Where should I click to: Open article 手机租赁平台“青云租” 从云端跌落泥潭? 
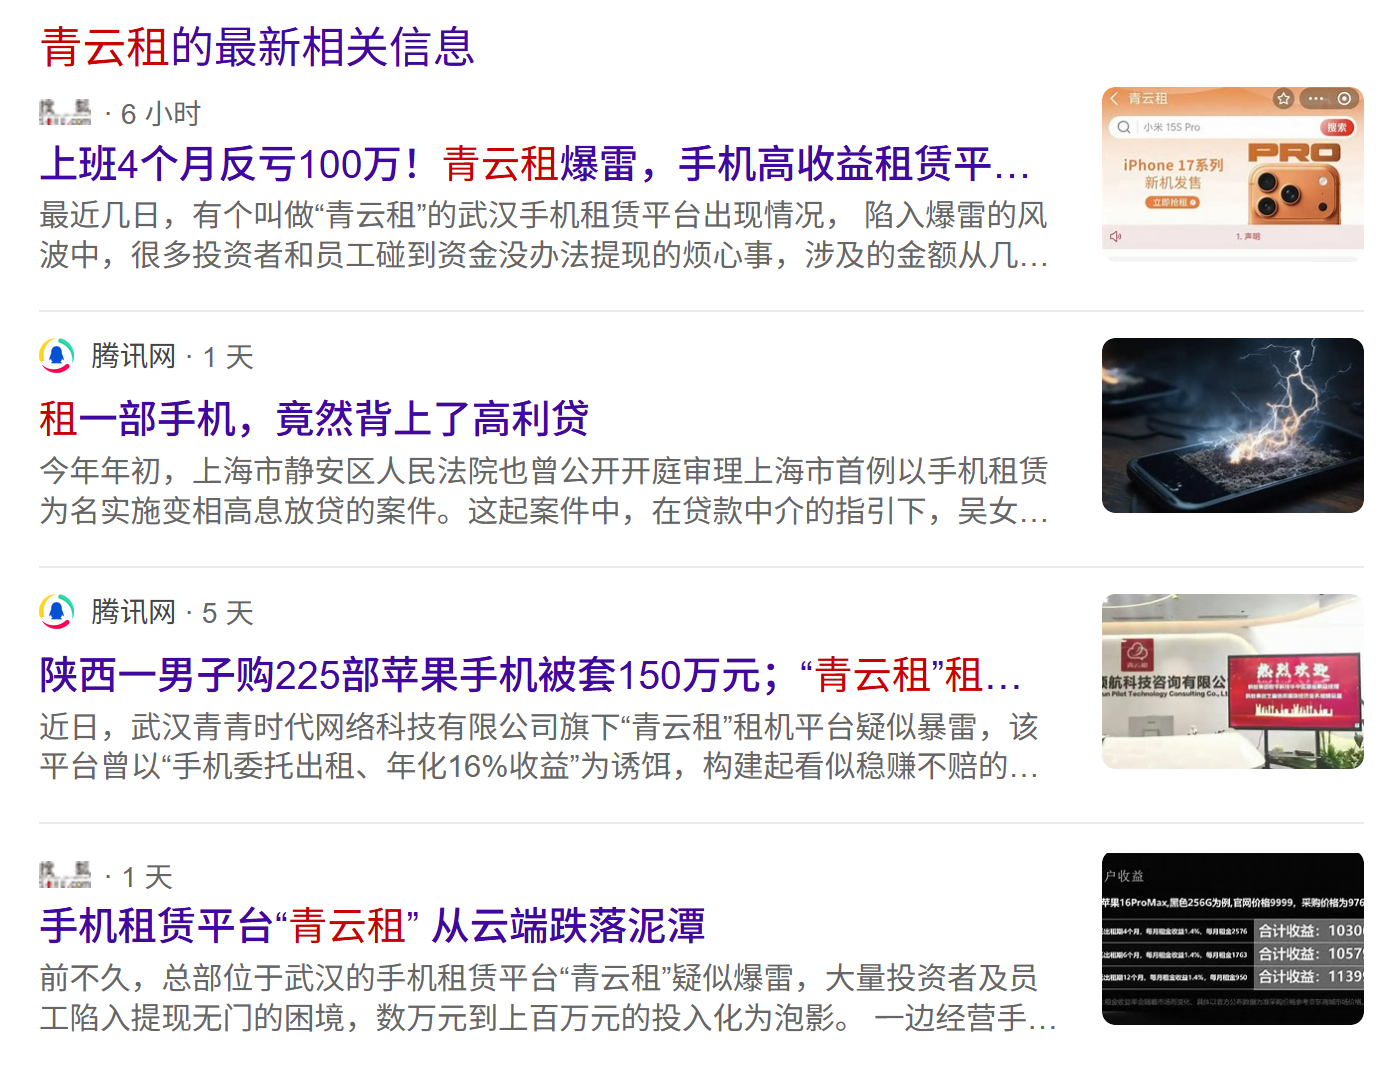click(372, 926)
